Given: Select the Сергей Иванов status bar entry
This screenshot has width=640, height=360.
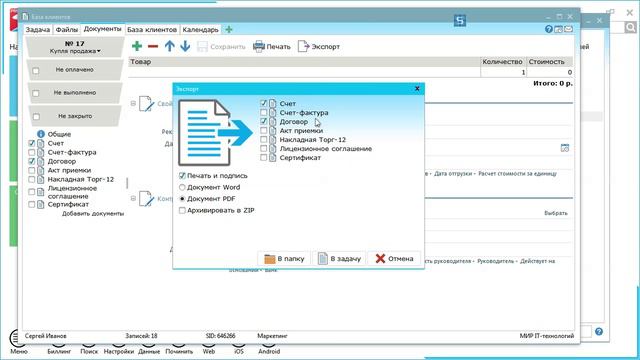Looking at the screenshot, I should [x=46, y=336].
